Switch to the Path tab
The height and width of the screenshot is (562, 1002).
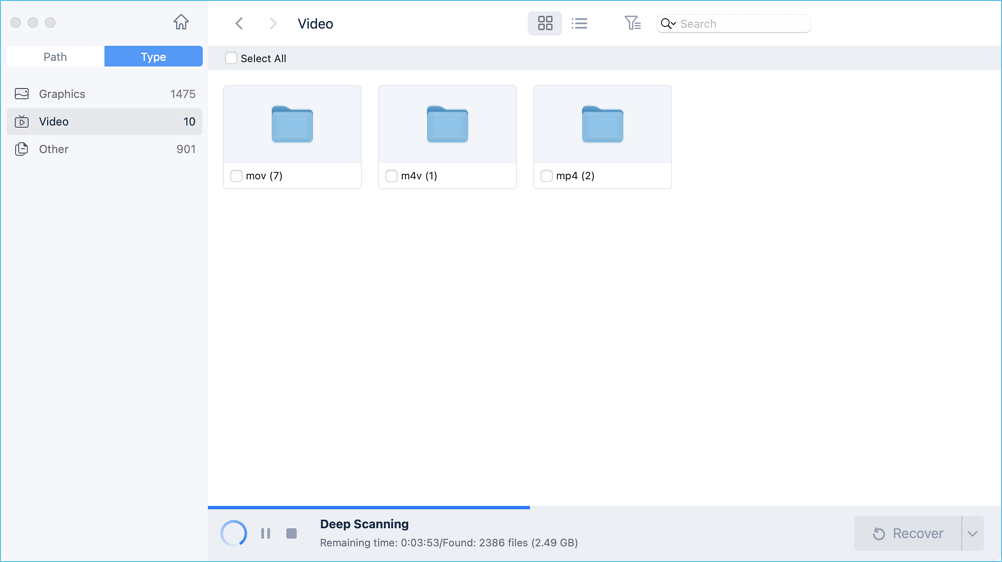[x=55, y=56]
